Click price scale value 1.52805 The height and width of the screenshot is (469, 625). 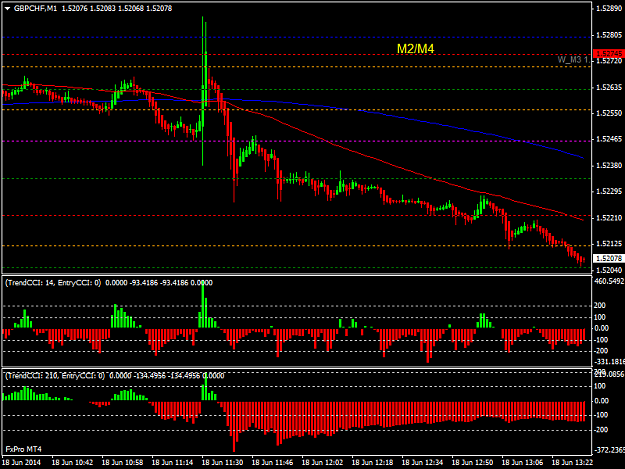tap(609, 35)
